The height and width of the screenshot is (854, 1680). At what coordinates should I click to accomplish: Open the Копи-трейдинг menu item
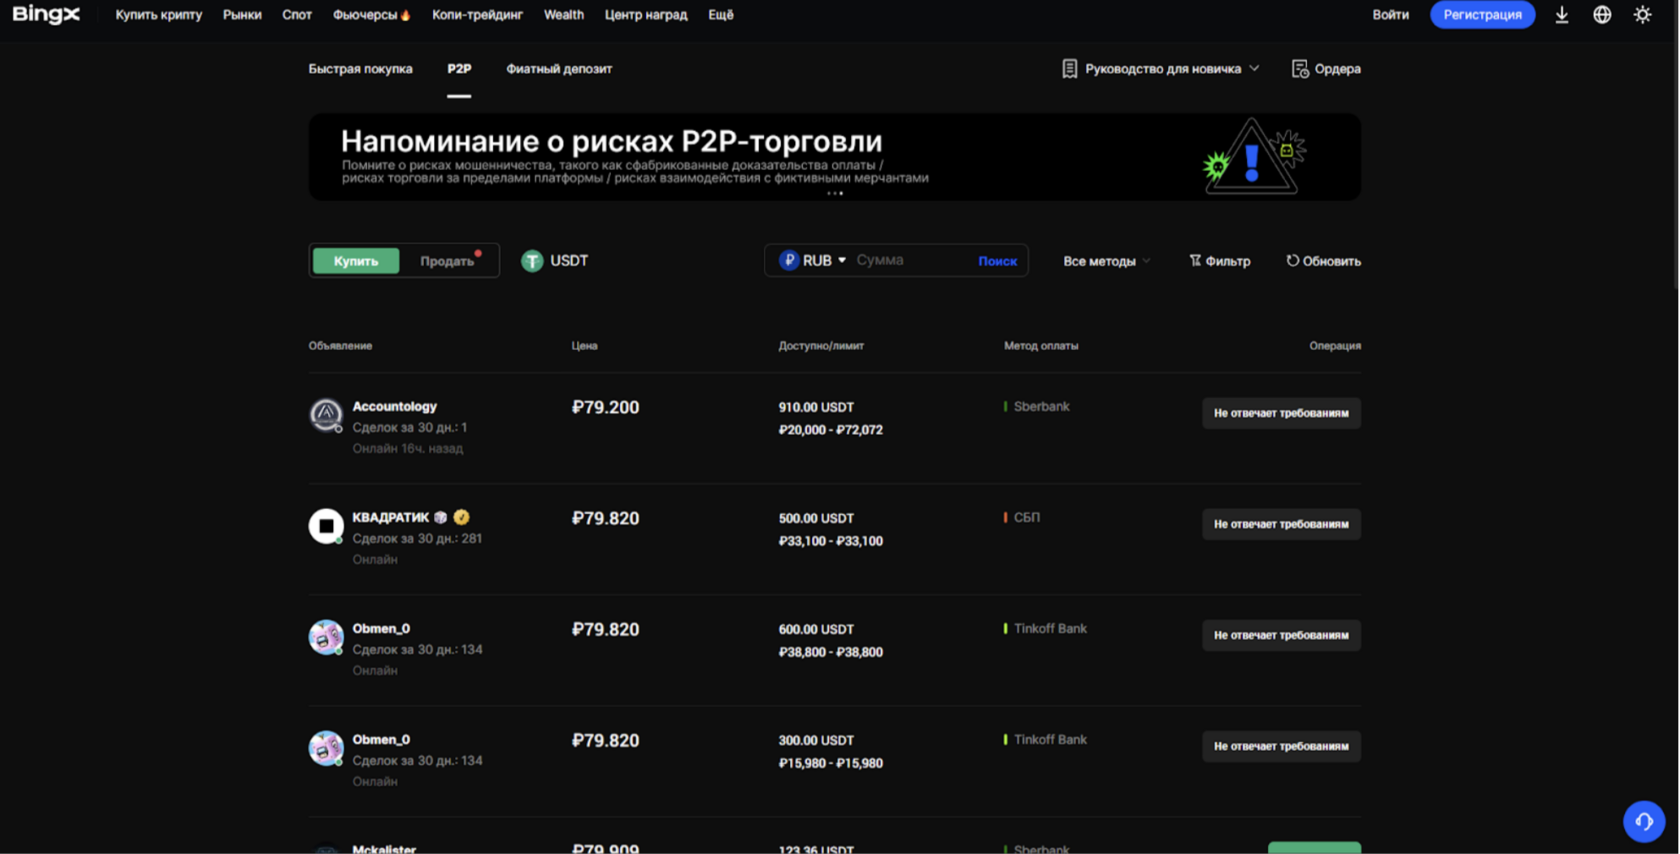click(x=477, y=15)
